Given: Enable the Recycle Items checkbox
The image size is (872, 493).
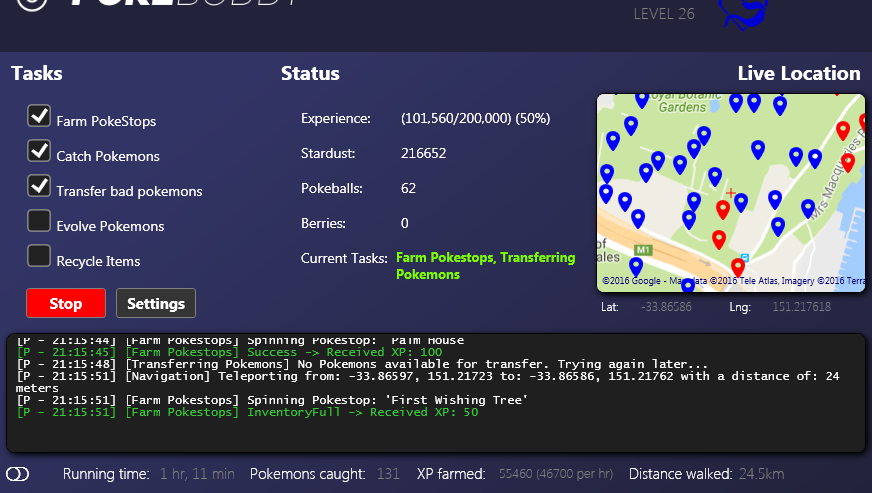Looking at the screenshot, I should pos(39,256).
